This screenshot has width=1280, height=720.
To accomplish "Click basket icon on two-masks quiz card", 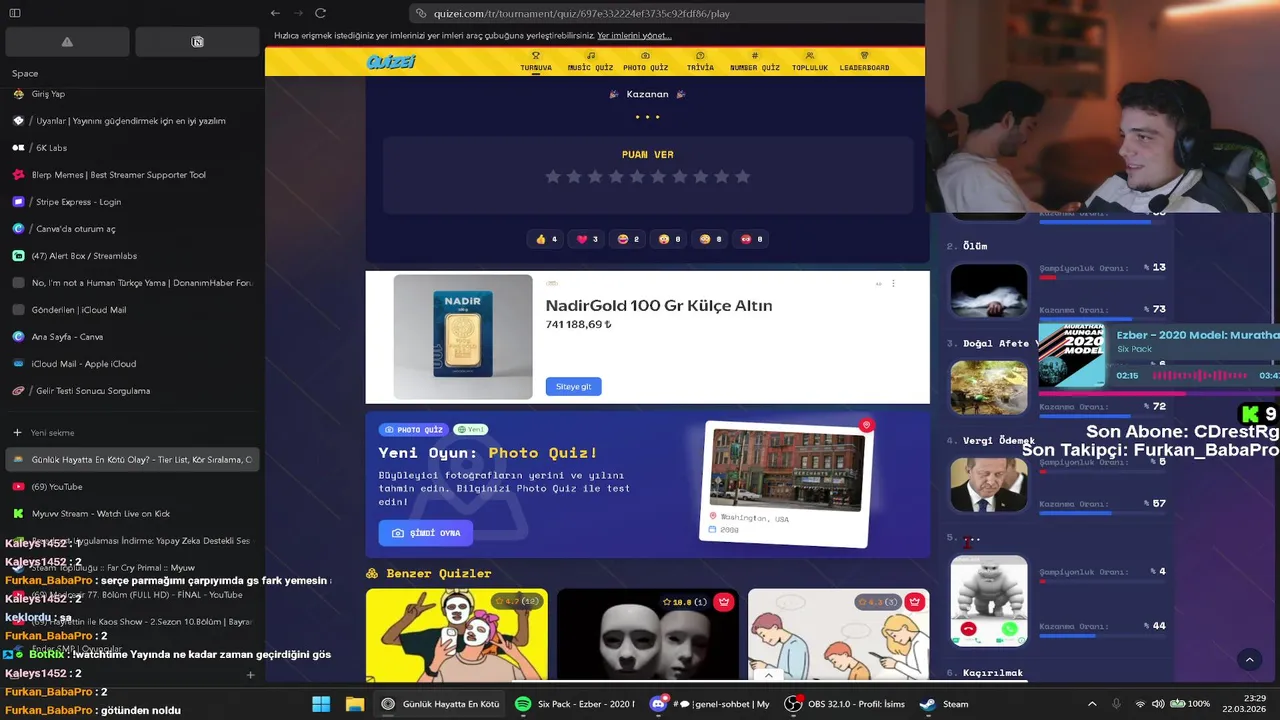I will pyautogui.click(x=724, y=602).
